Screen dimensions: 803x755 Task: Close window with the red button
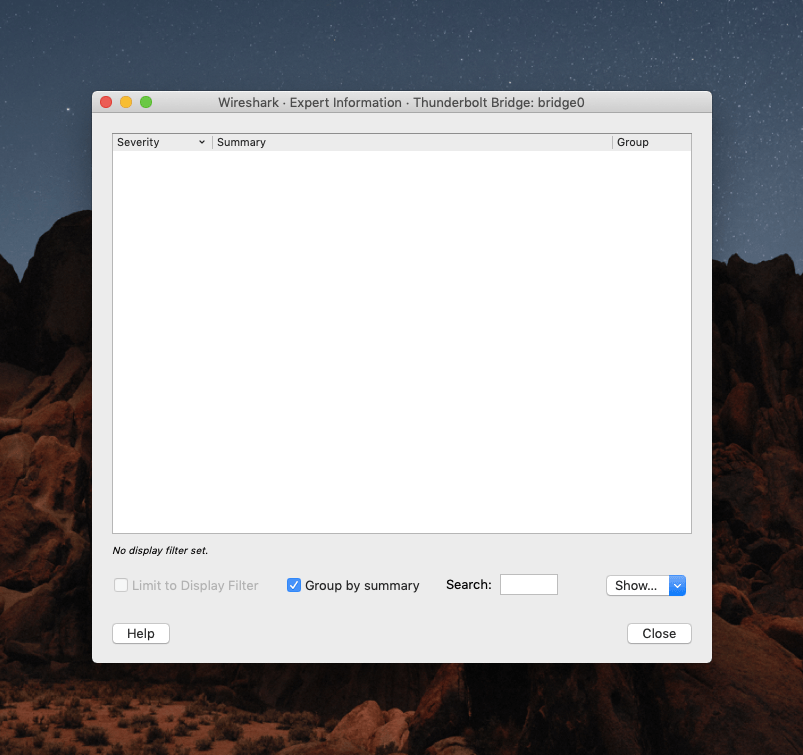click(106, 102)
